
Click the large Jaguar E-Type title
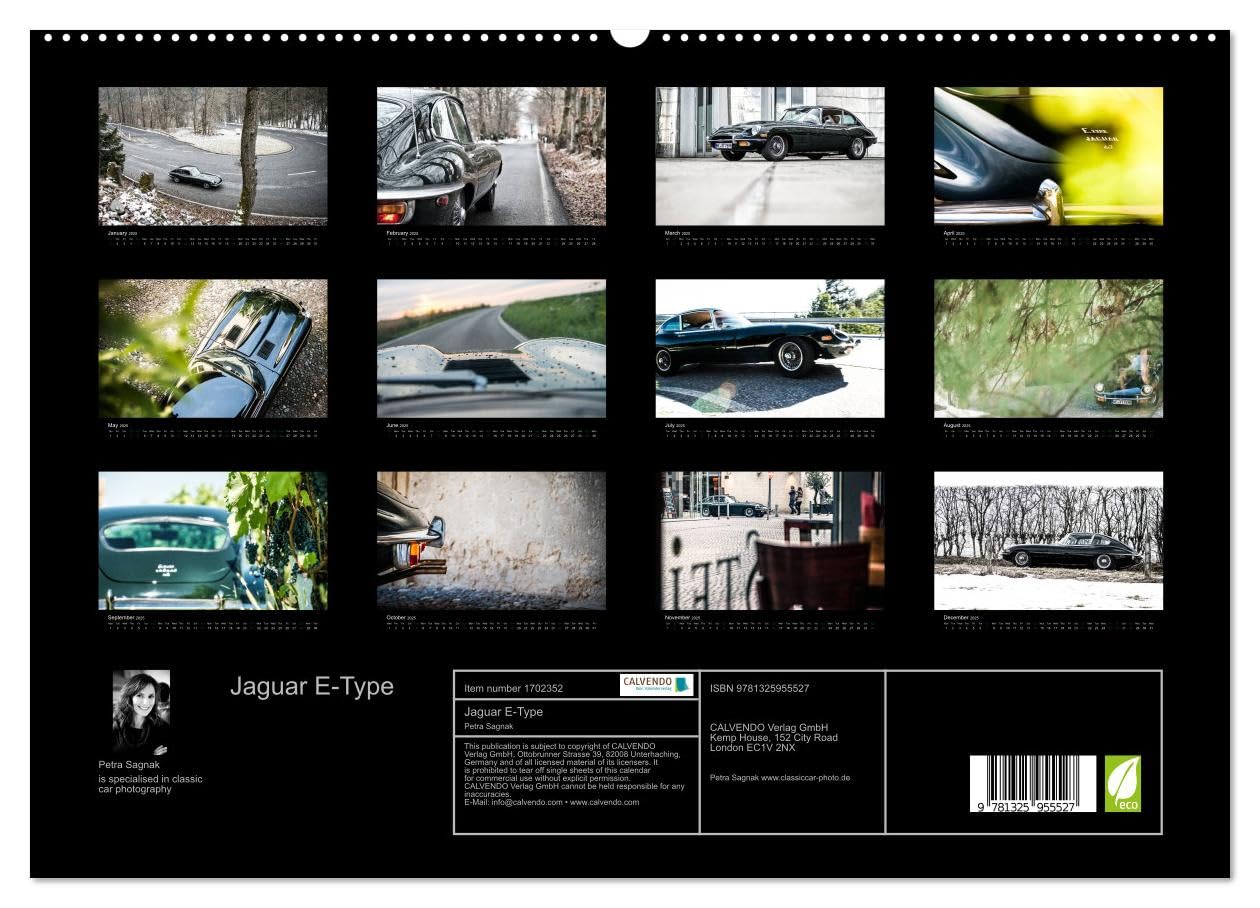click(x=312, y=686)
